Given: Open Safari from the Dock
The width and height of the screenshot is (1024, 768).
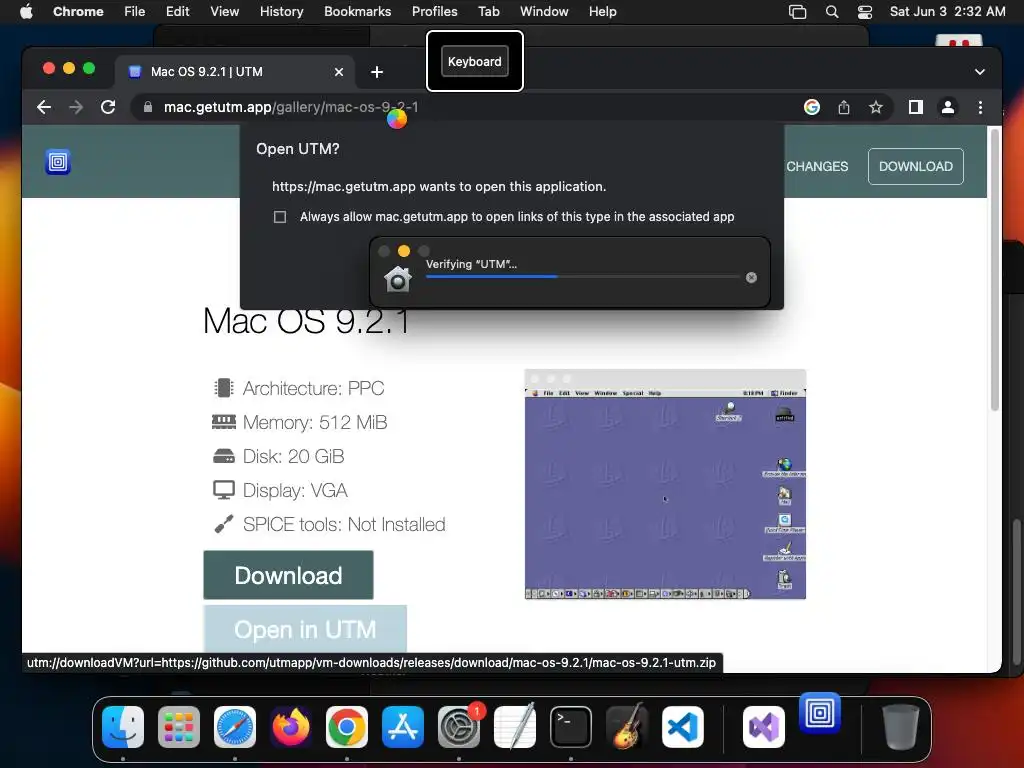Looking at the screenshot, I should pyautogui.click(x=235, y=727).
